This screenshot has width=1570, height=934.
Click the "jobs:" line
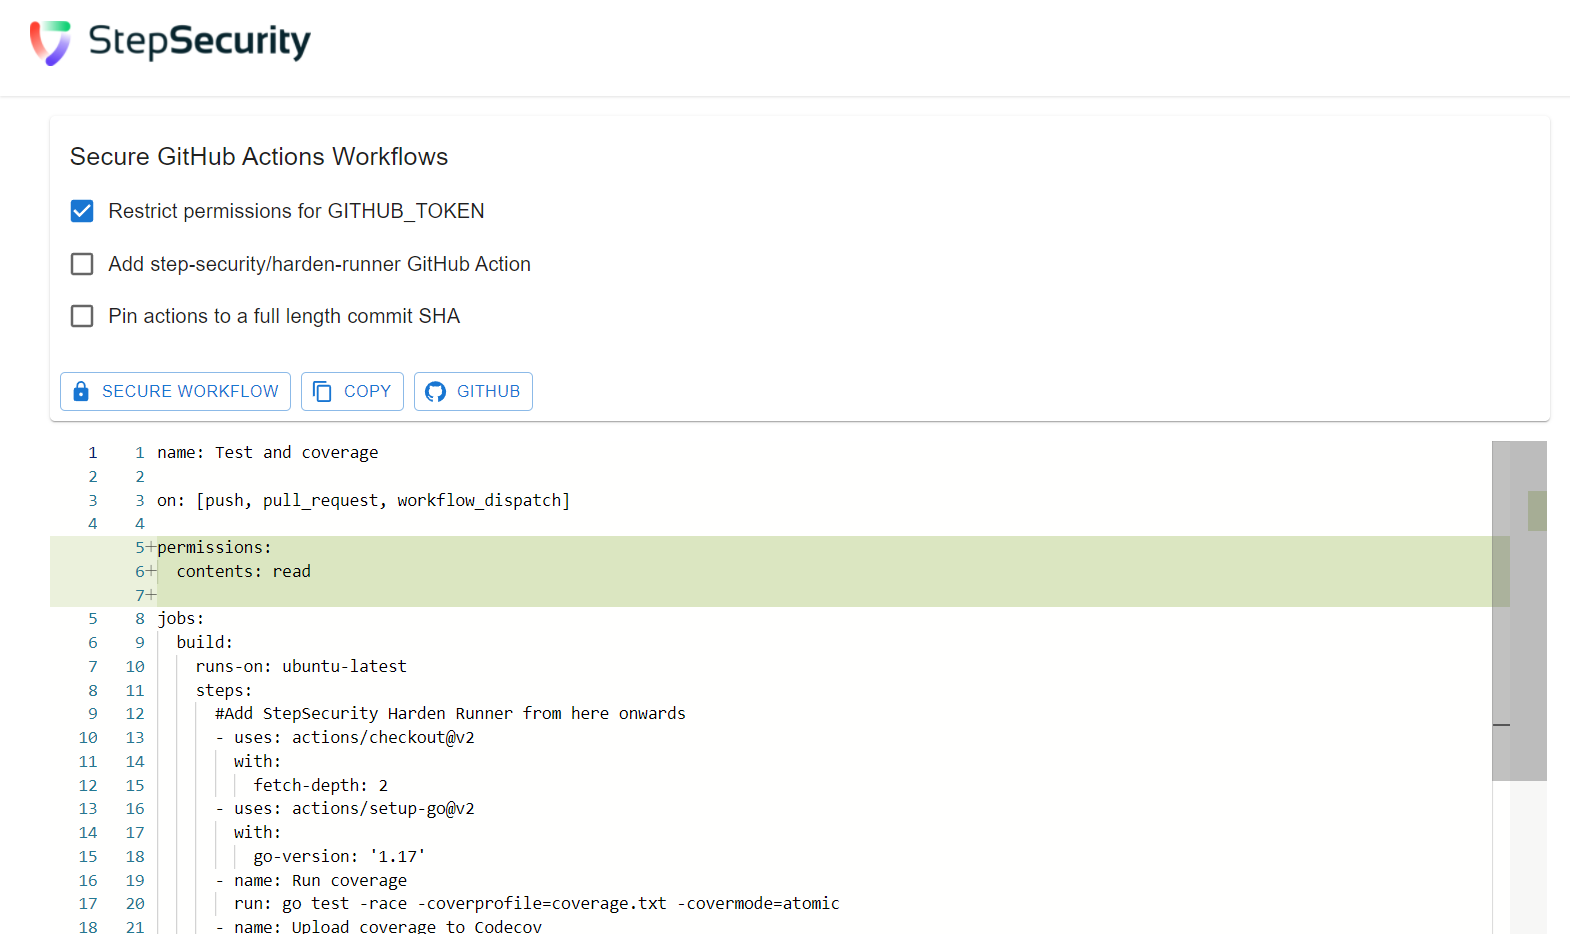click(181, 618)
